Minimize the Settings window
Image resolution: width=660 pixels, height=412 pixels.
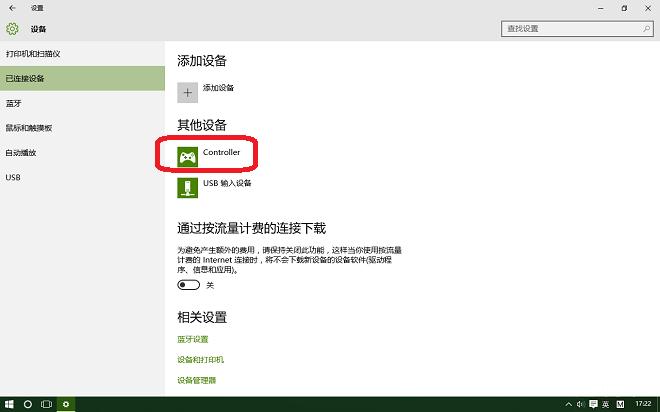(x=601, y=8)
